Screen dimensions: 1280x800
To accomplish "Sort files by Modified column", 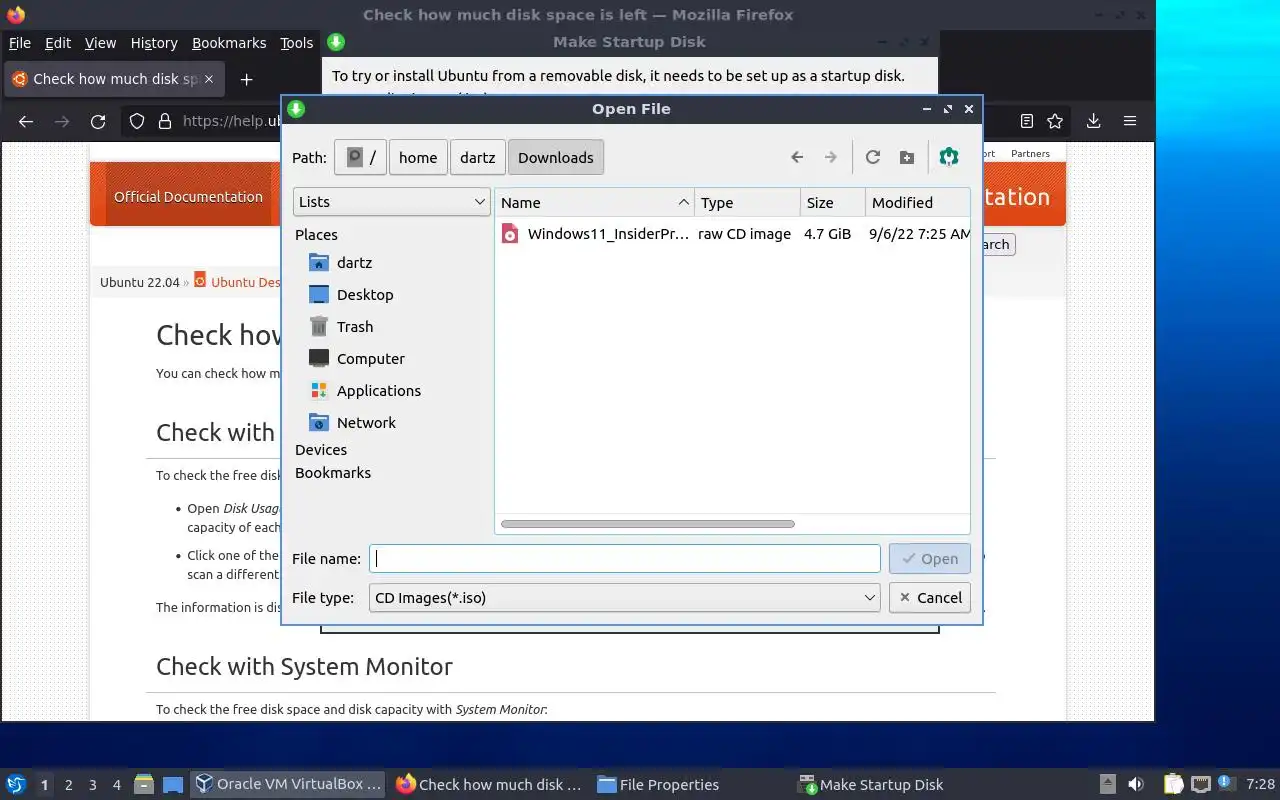I will [x=917, y=202].
